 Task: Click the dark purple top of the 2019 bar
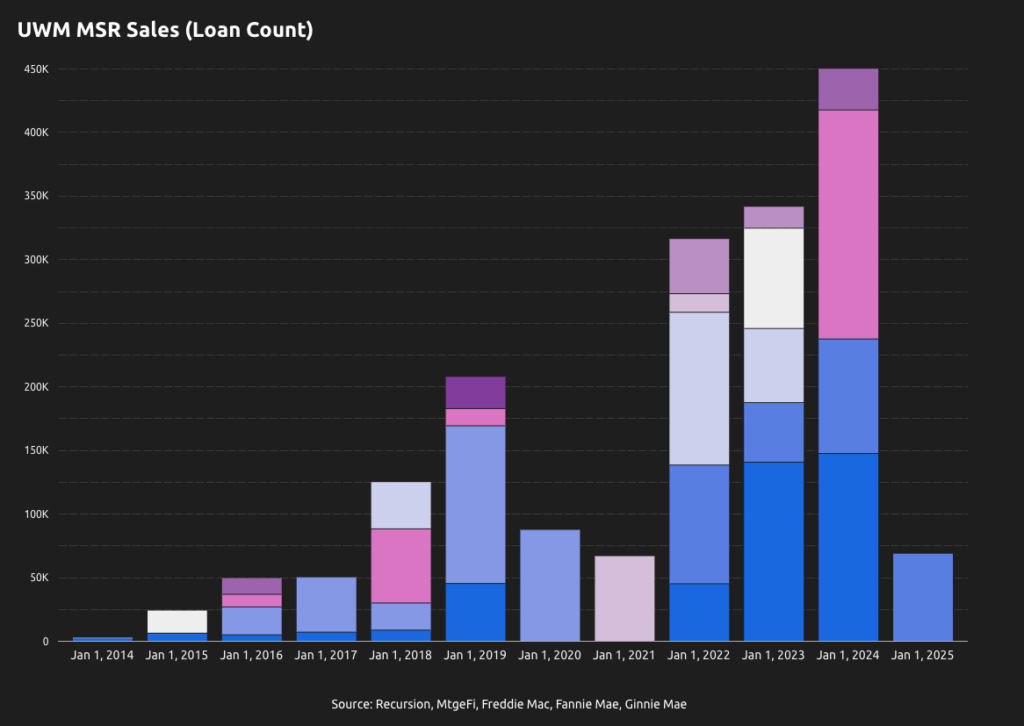coord(475,392)
